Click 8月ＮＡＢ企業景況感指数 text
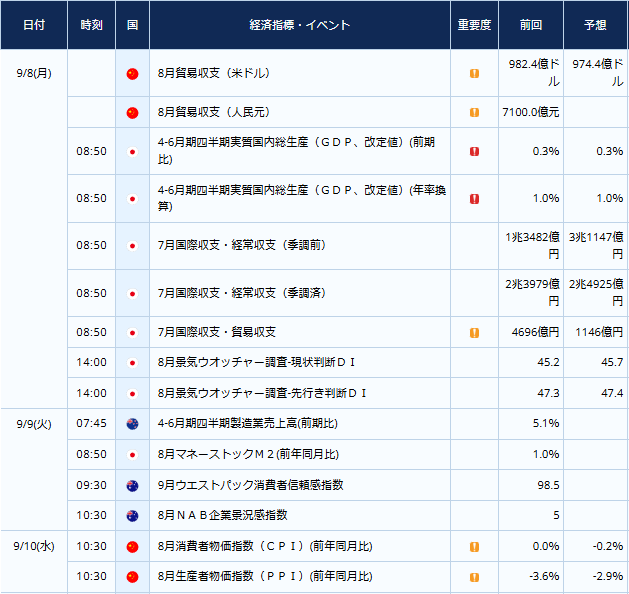Screen dimensions: 629x594 click(x=222, y=515)
